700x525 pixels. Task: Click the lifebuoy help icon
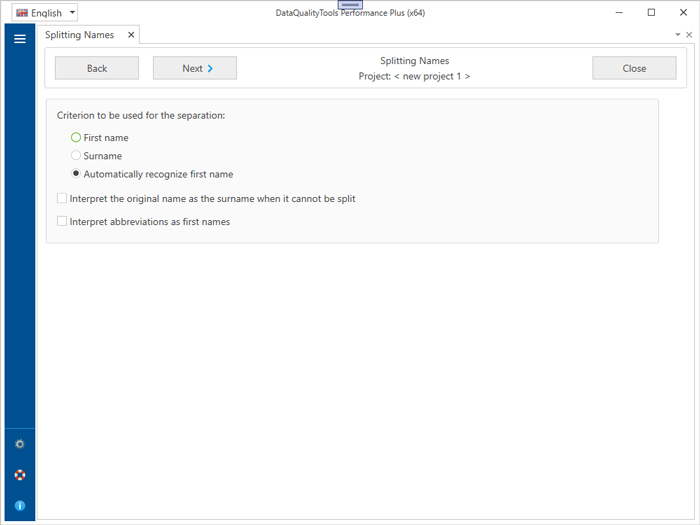[19, 475]
